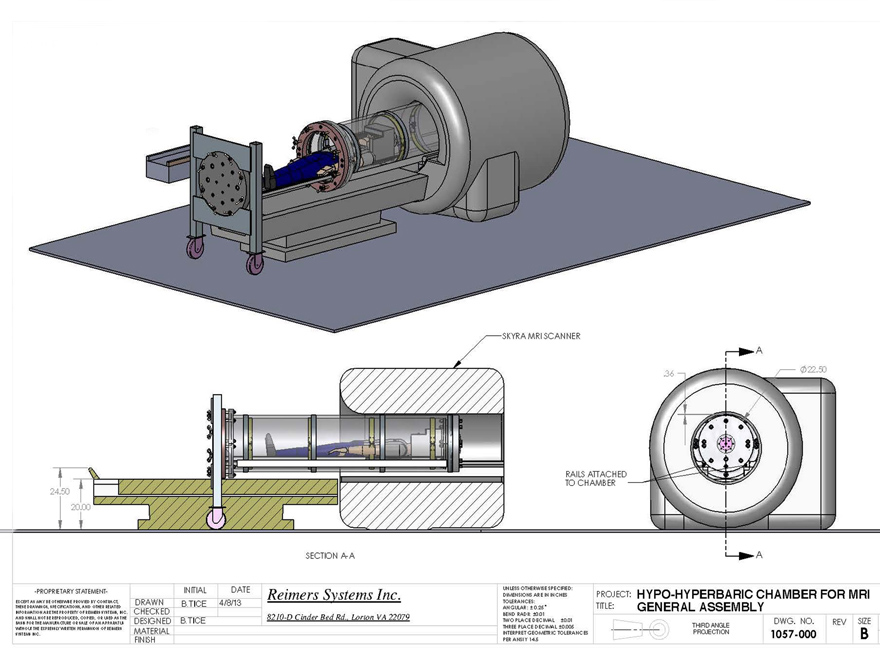Click the diameter 22.50 dimension callout
Image resolution: width=880 pixels, height=660 pixels.
pos(812,368)
